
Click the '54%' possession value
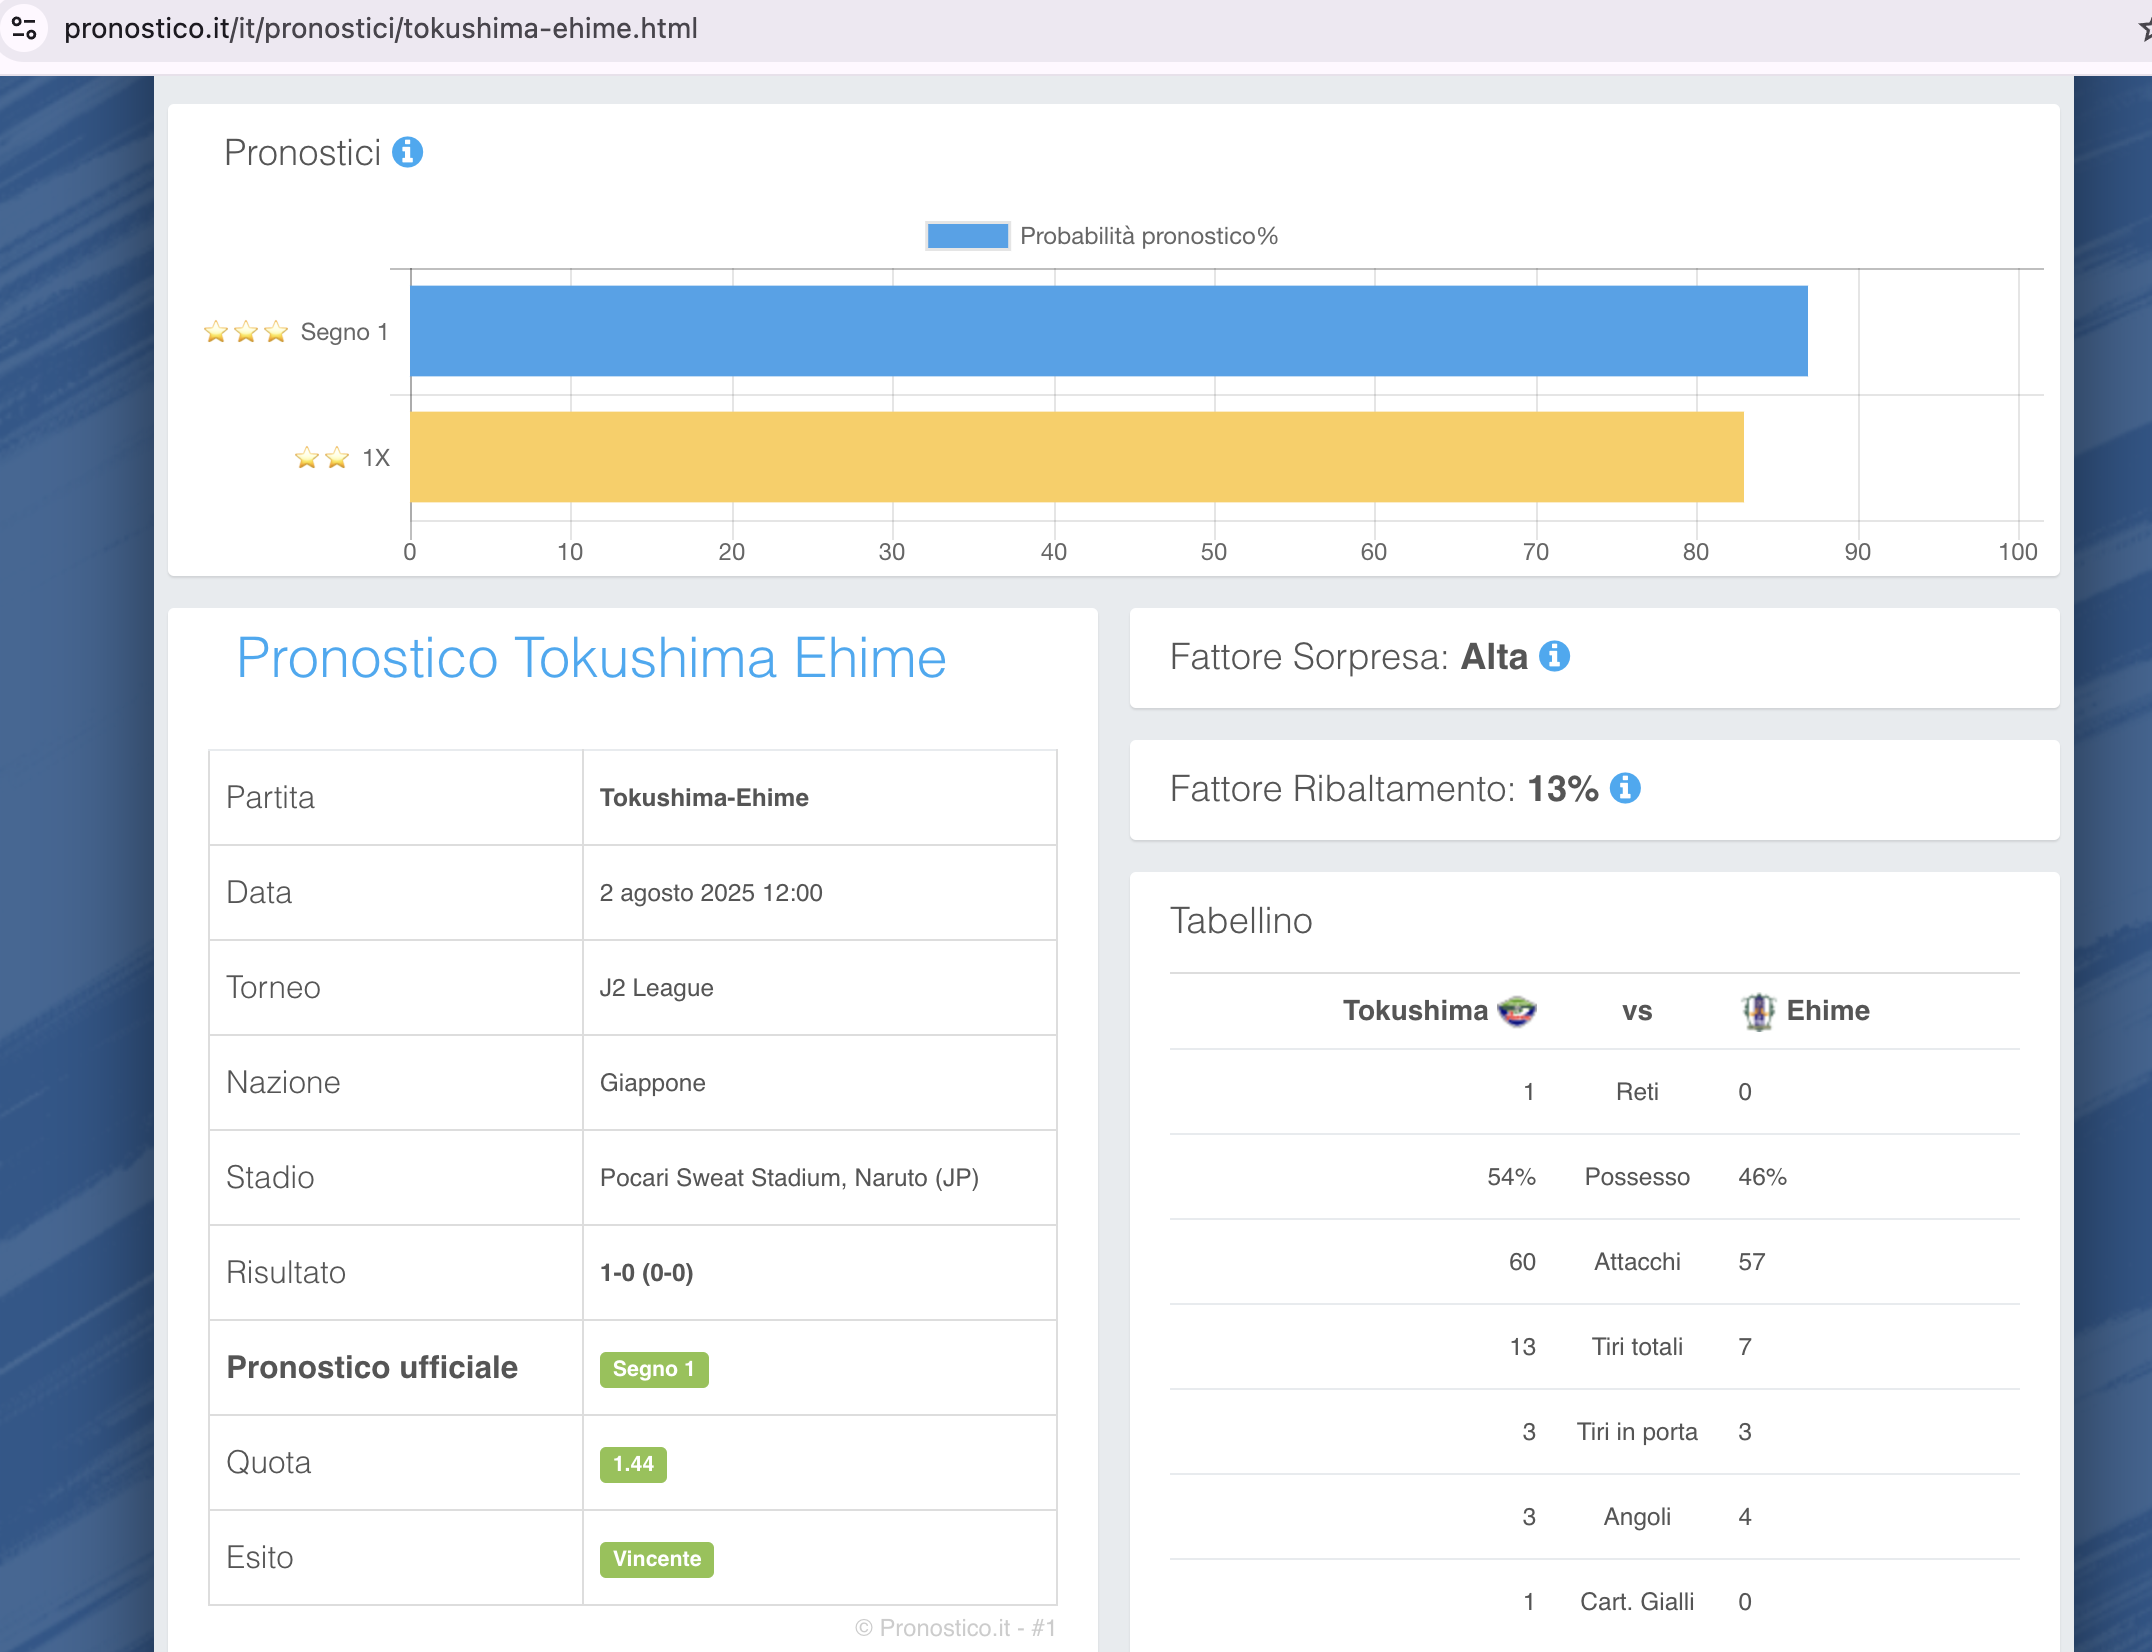1511,1177
